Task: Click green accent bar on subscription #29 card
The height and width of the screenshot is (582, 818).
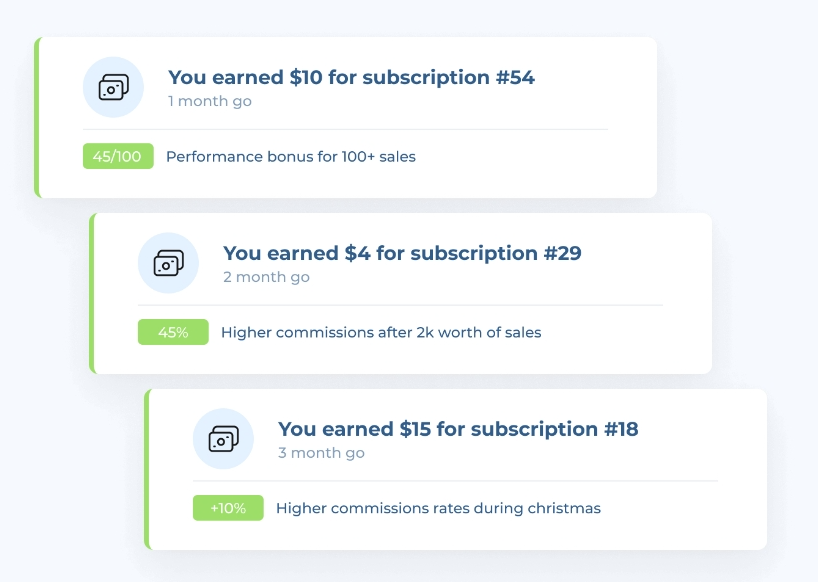Action: pyautogui.click(x=92, y=293)
